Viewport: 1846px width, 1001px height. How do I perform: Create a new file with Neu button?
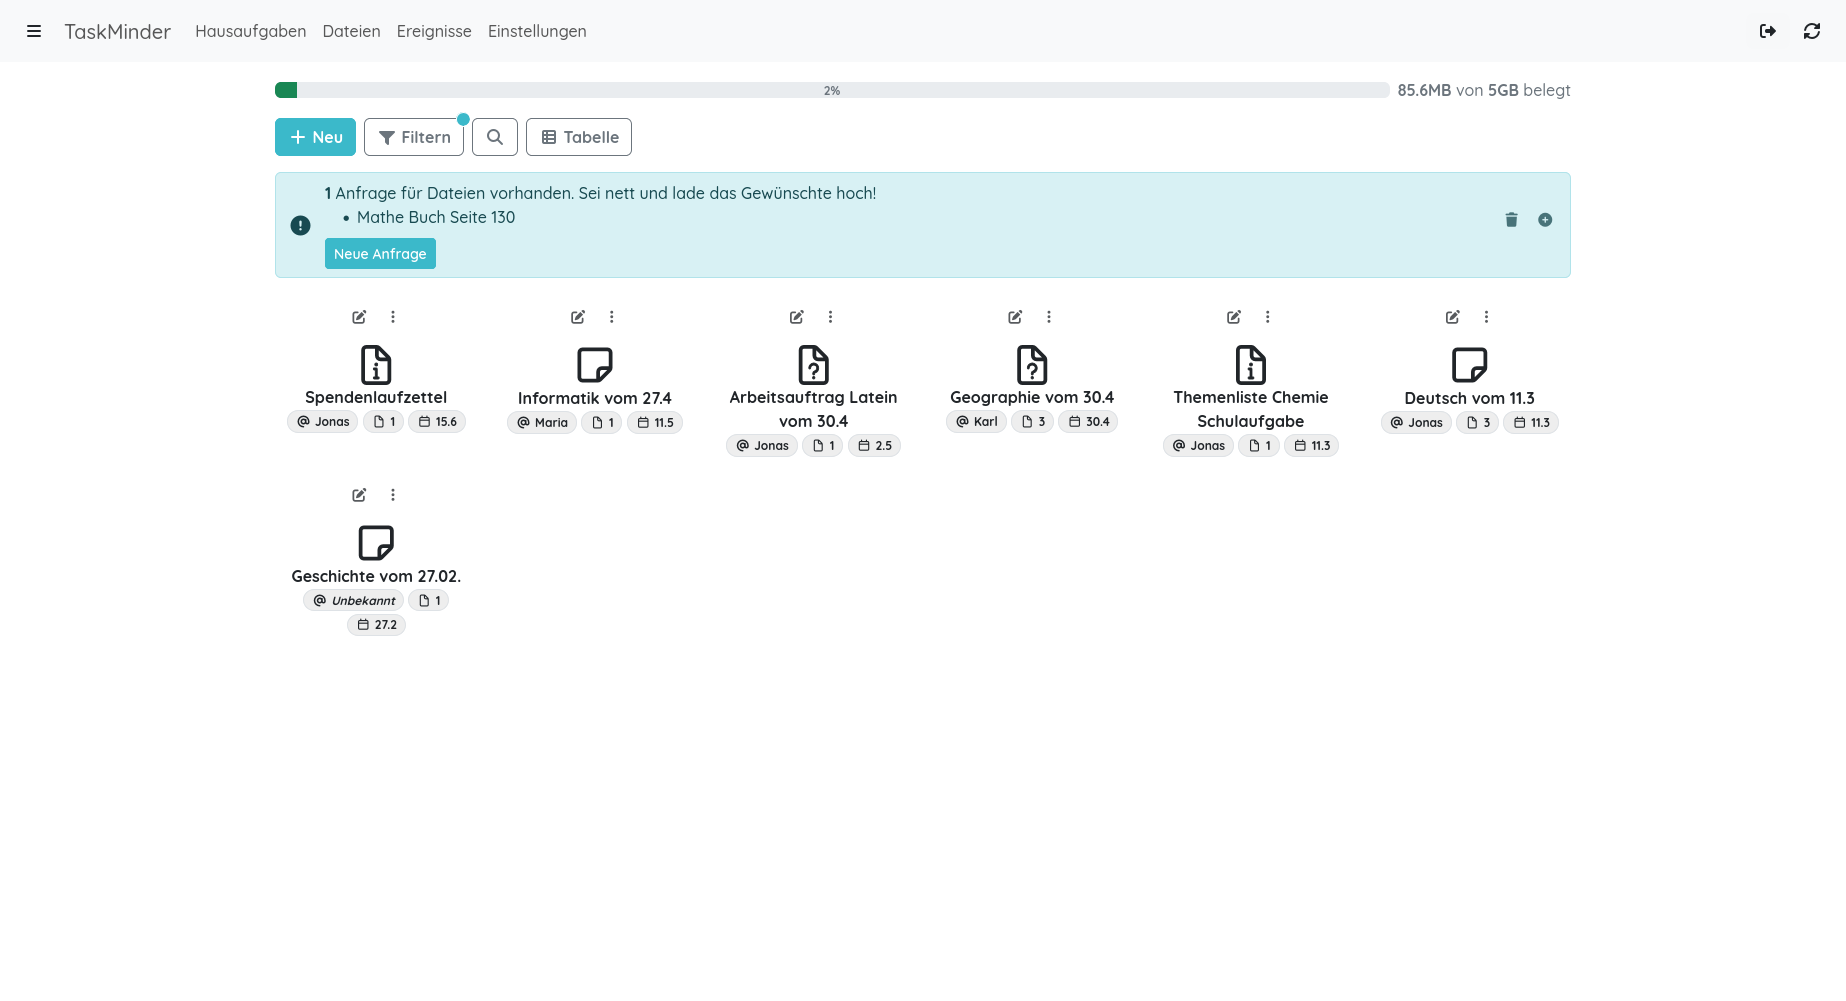coord(315,137)
